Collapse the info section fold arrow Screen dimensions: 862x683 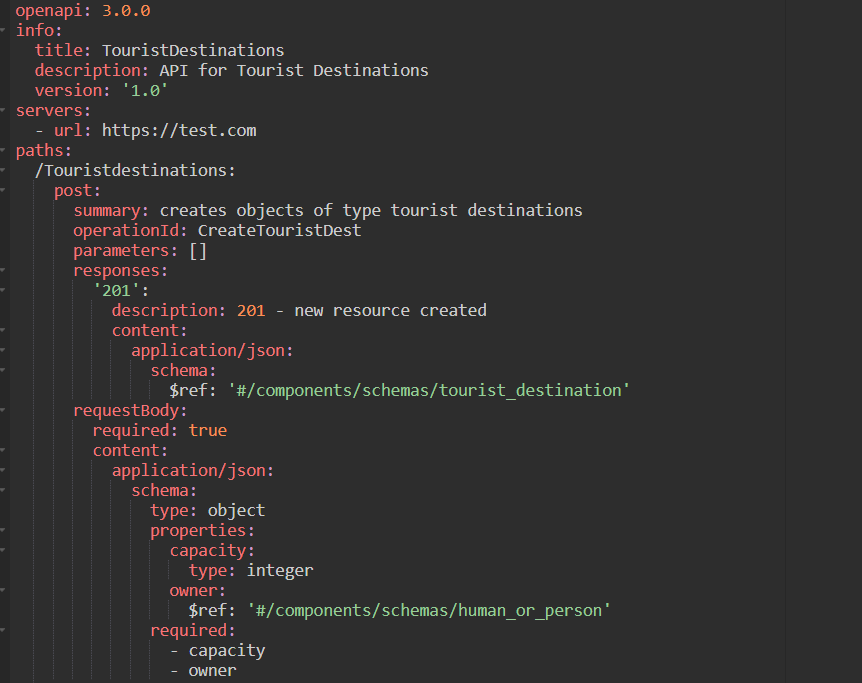coord(5,30)
